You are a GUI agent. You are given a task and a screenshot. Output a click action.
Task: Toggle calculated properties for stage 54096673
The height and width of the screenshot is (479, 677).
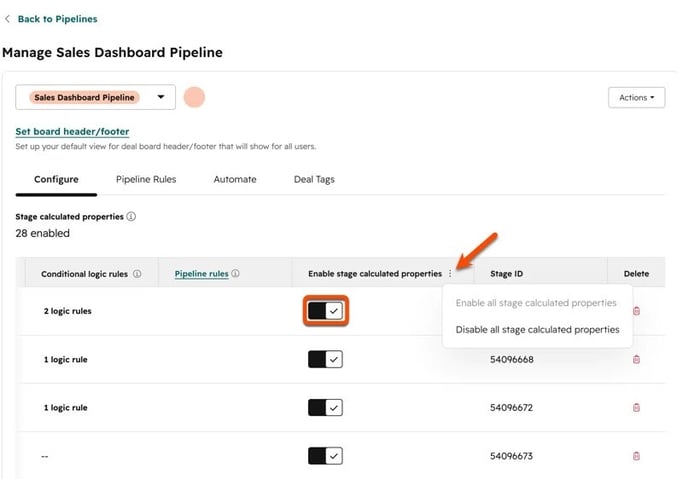[325, 456]
